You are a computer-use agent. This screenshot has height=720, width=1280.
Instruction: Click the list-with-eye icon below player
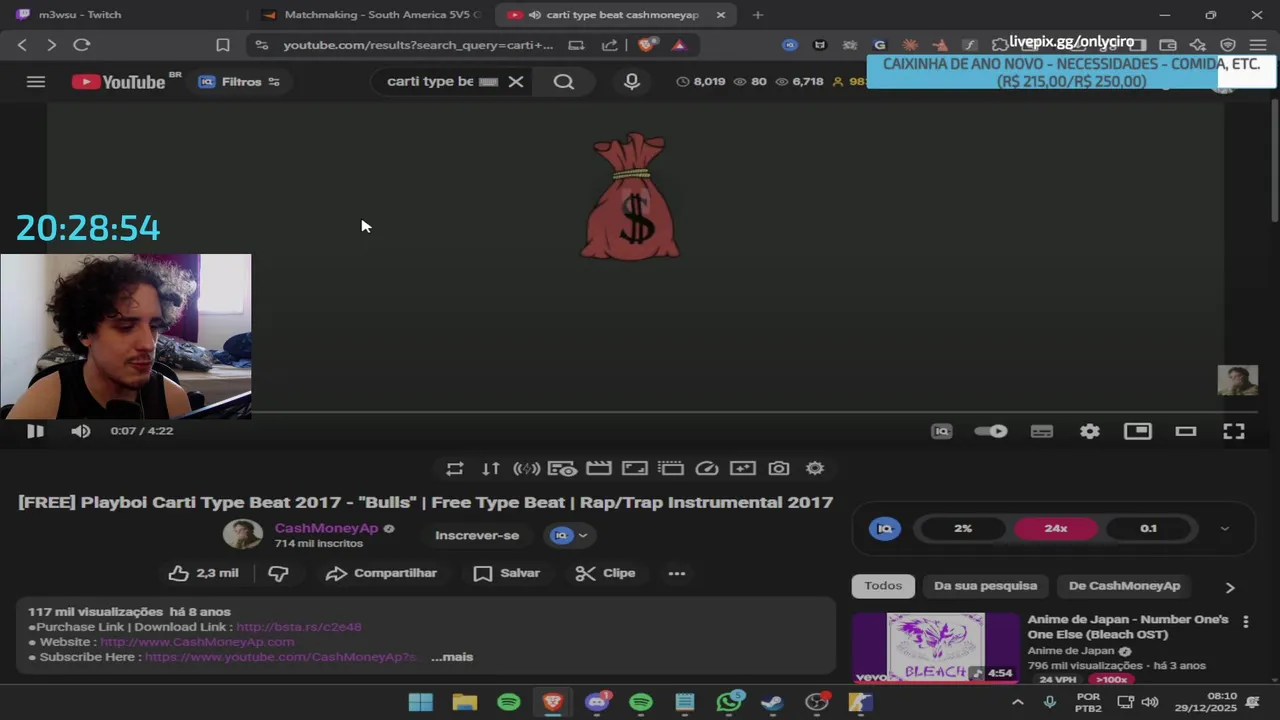tap(562, 468)
